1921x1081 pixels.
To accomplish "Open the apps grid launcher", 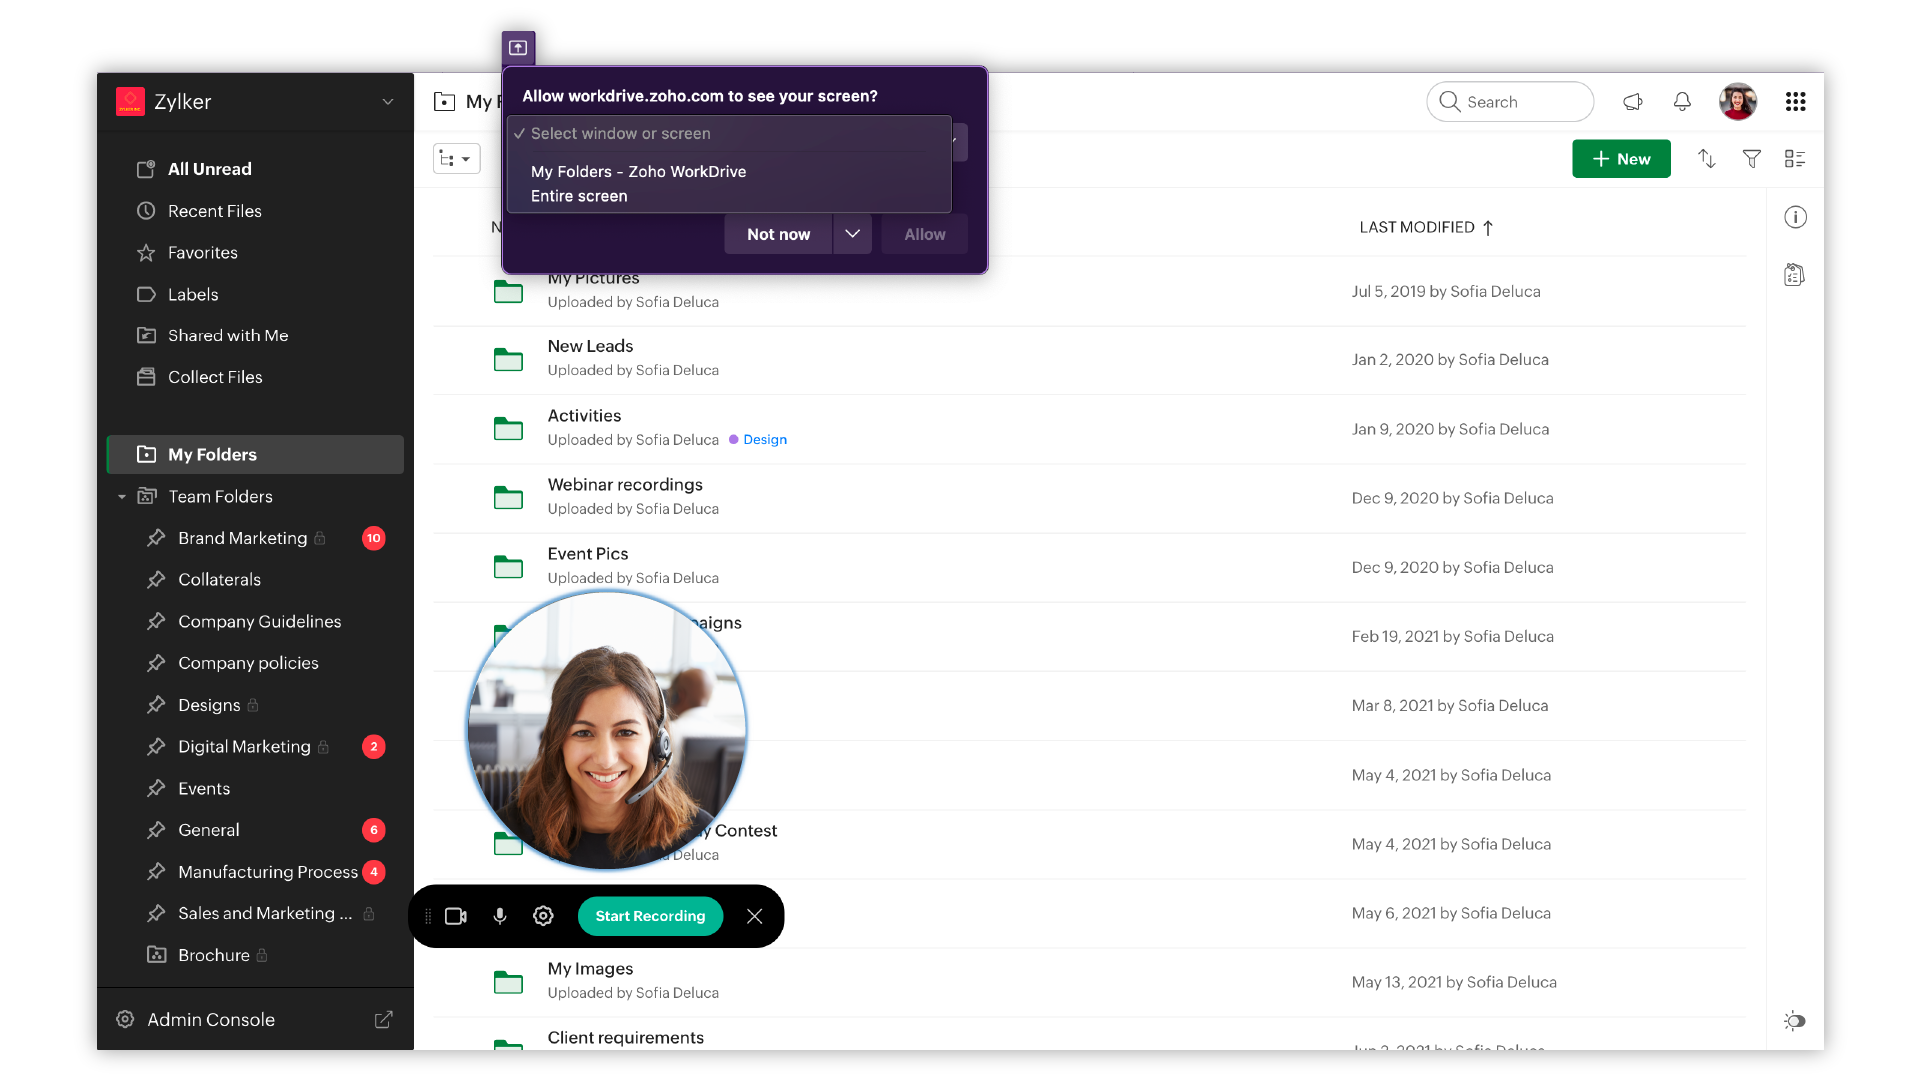I will [1795, 102].
